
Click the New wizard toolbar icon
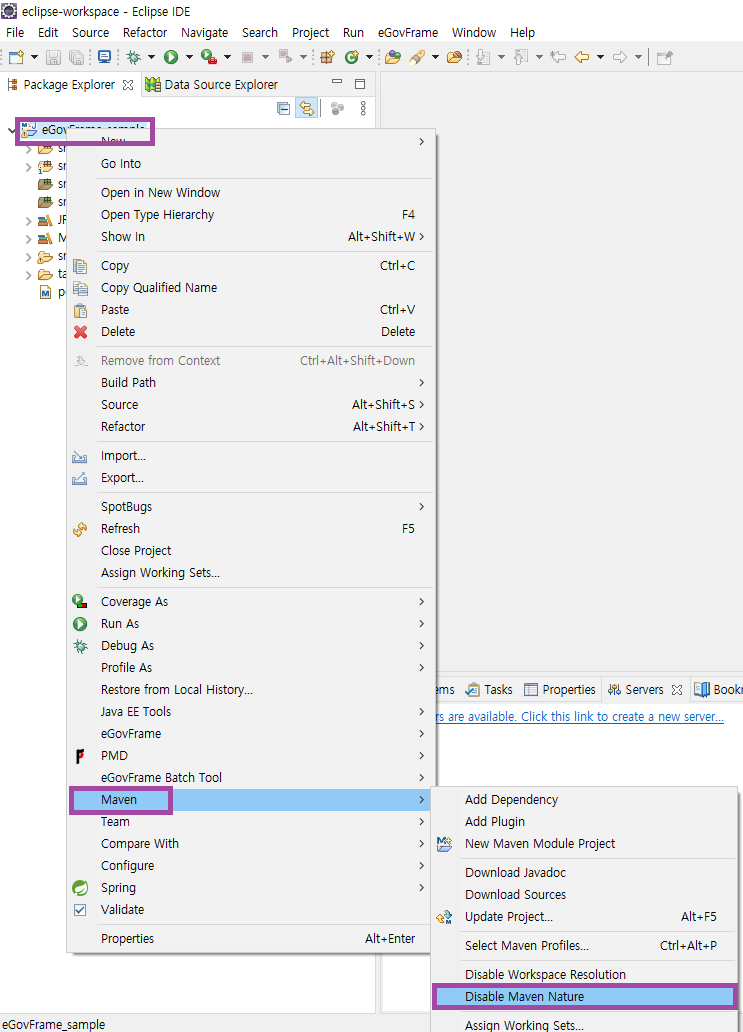pos(16,57)
